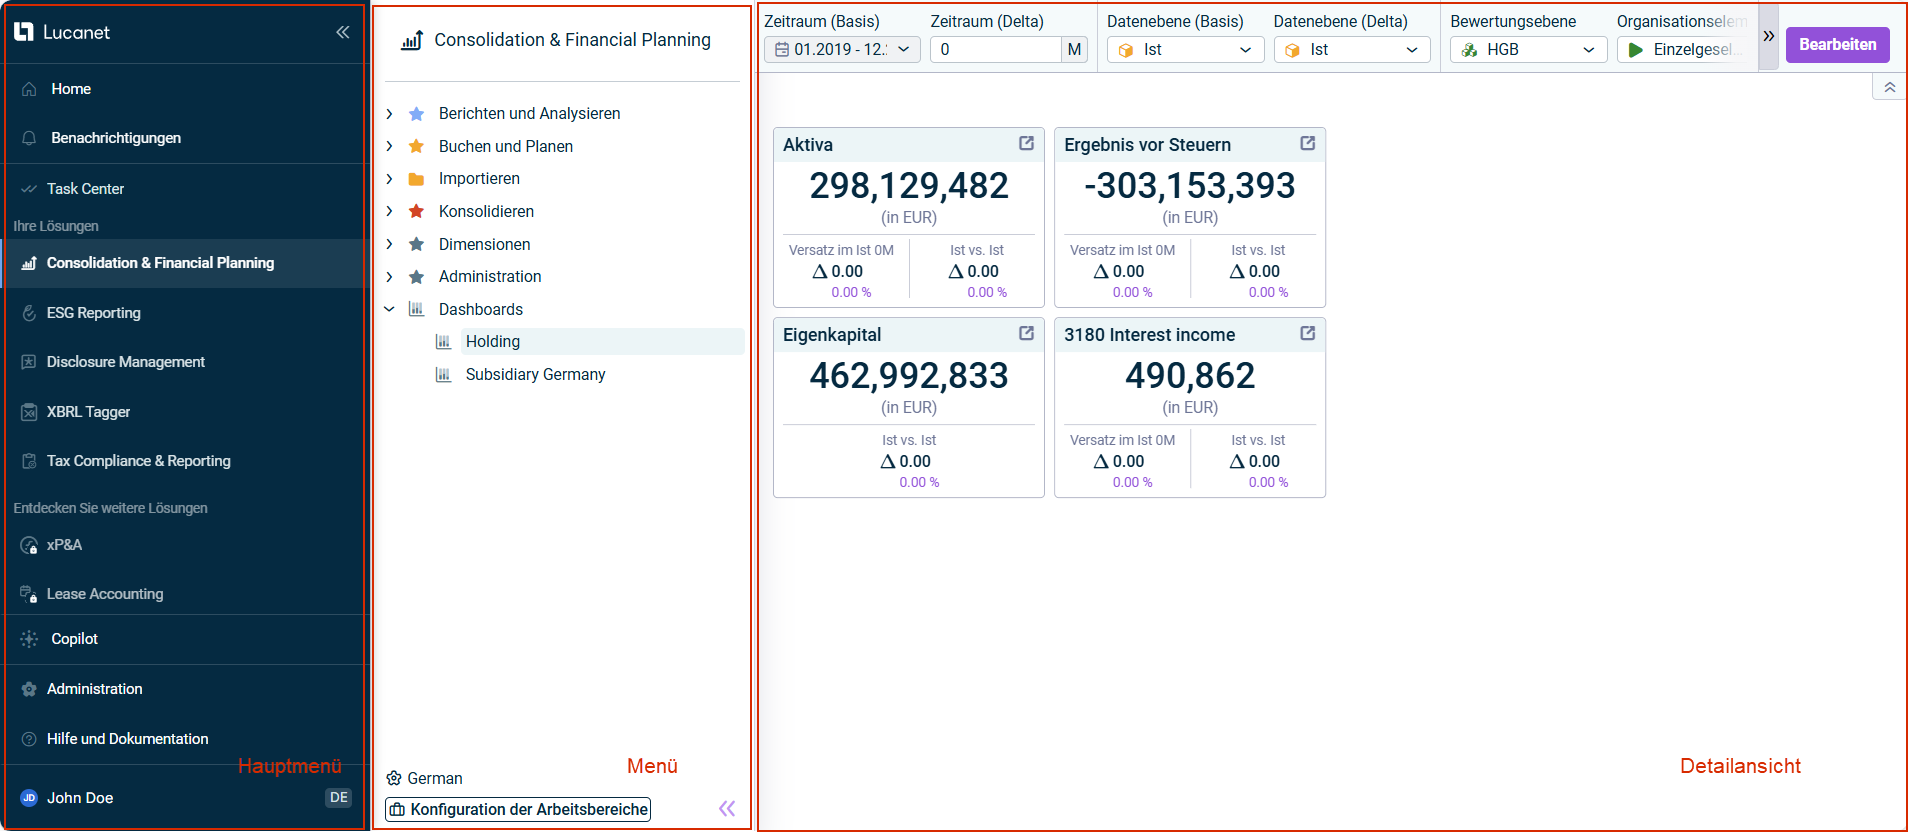The image size is (1908, 832).
Task: Open the 3180 Interest income tile externally
Action: (1307, 334)
